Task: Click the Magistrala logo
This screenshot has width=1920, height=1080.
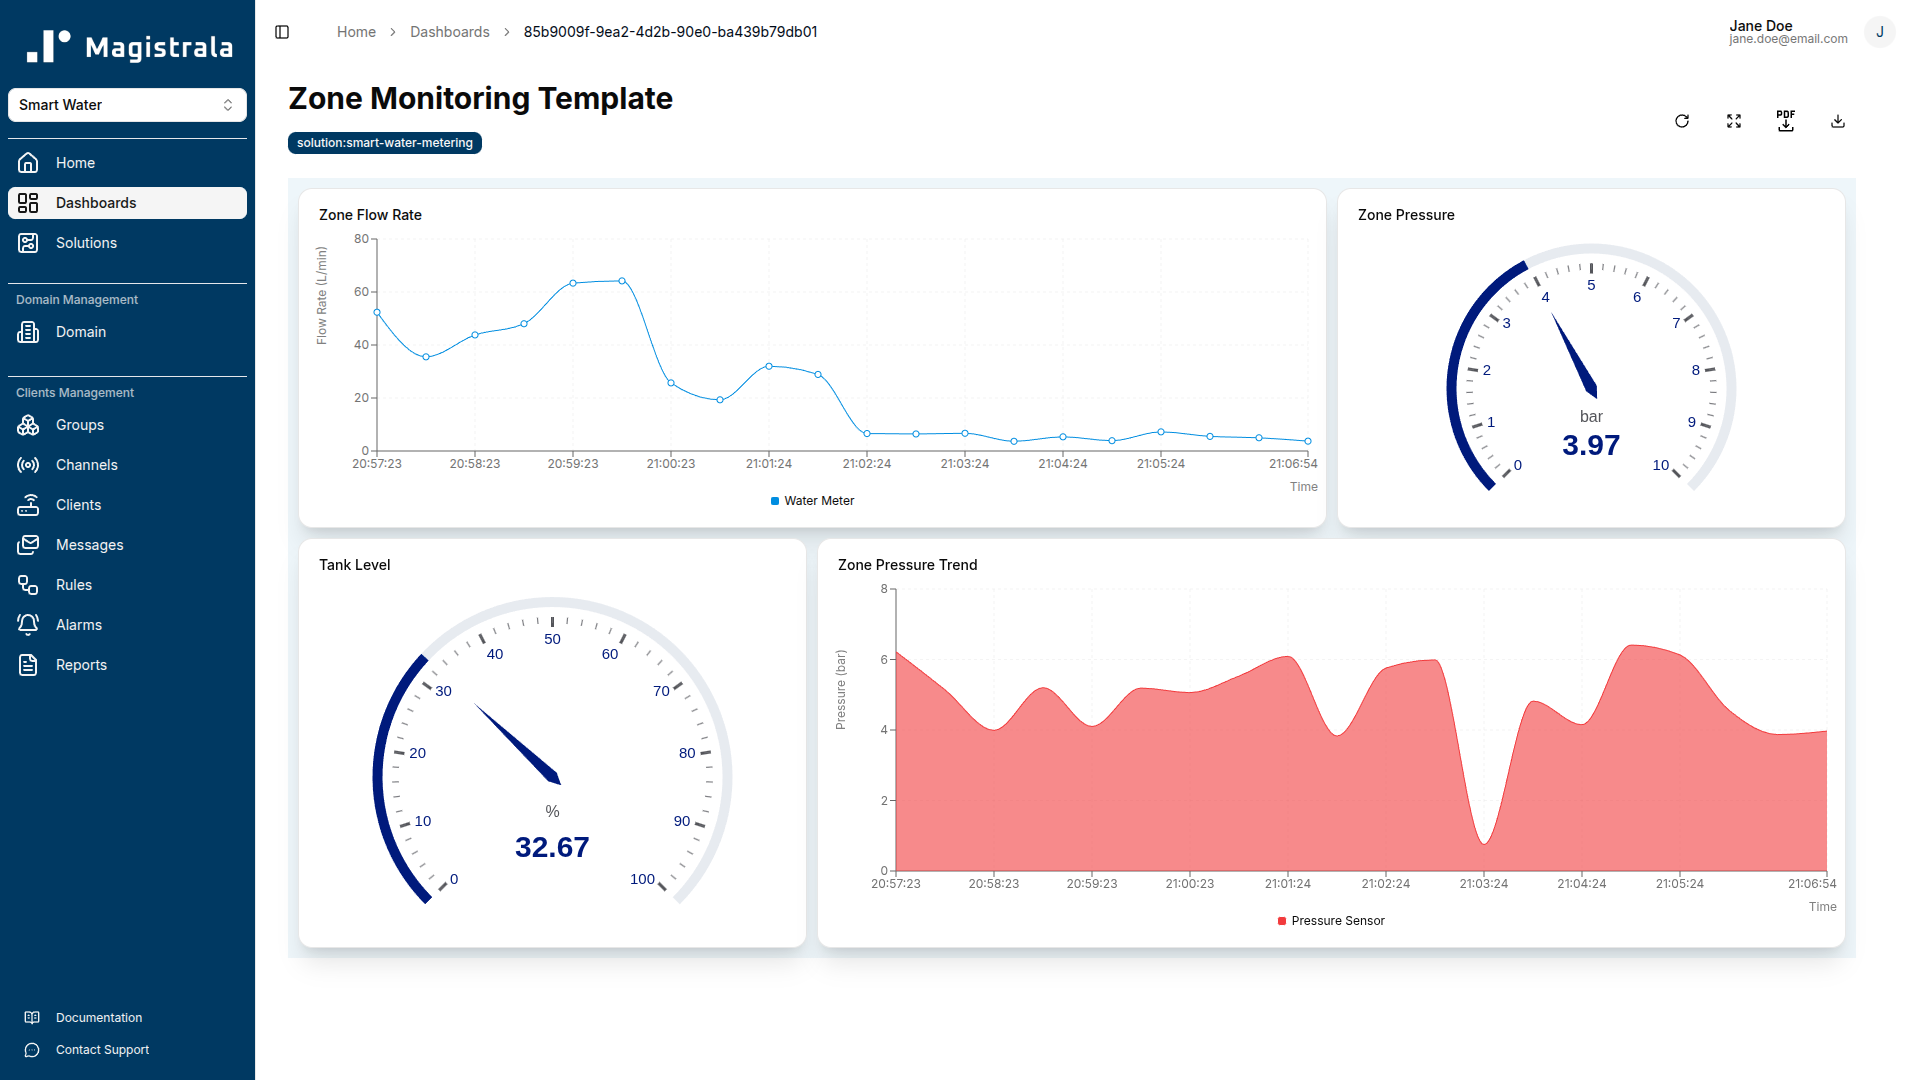Action: point(127,44)
